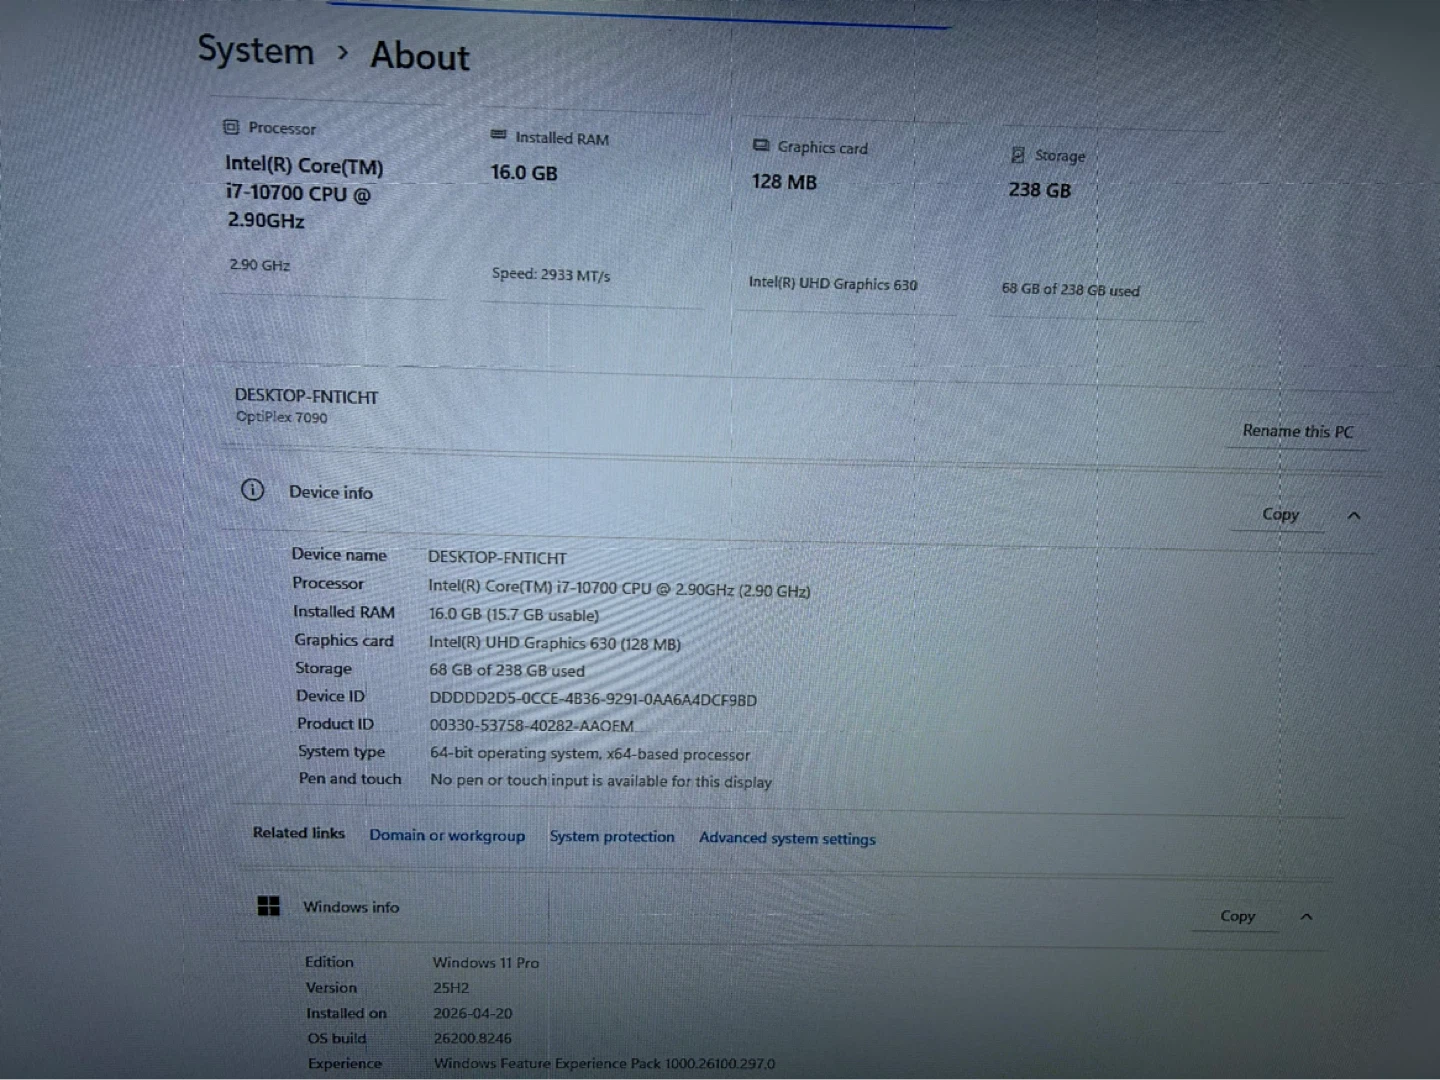The width and height of the screenshot is (1440, 1080).
Task: Click Intel(R) UHD Graphics 630 card text
Action: 833,284
